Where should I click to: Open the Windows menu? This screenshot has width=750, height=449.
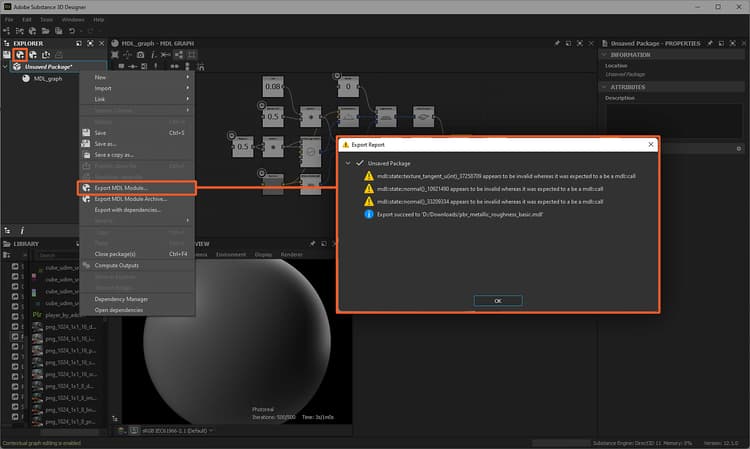click(x=73, y=20)
